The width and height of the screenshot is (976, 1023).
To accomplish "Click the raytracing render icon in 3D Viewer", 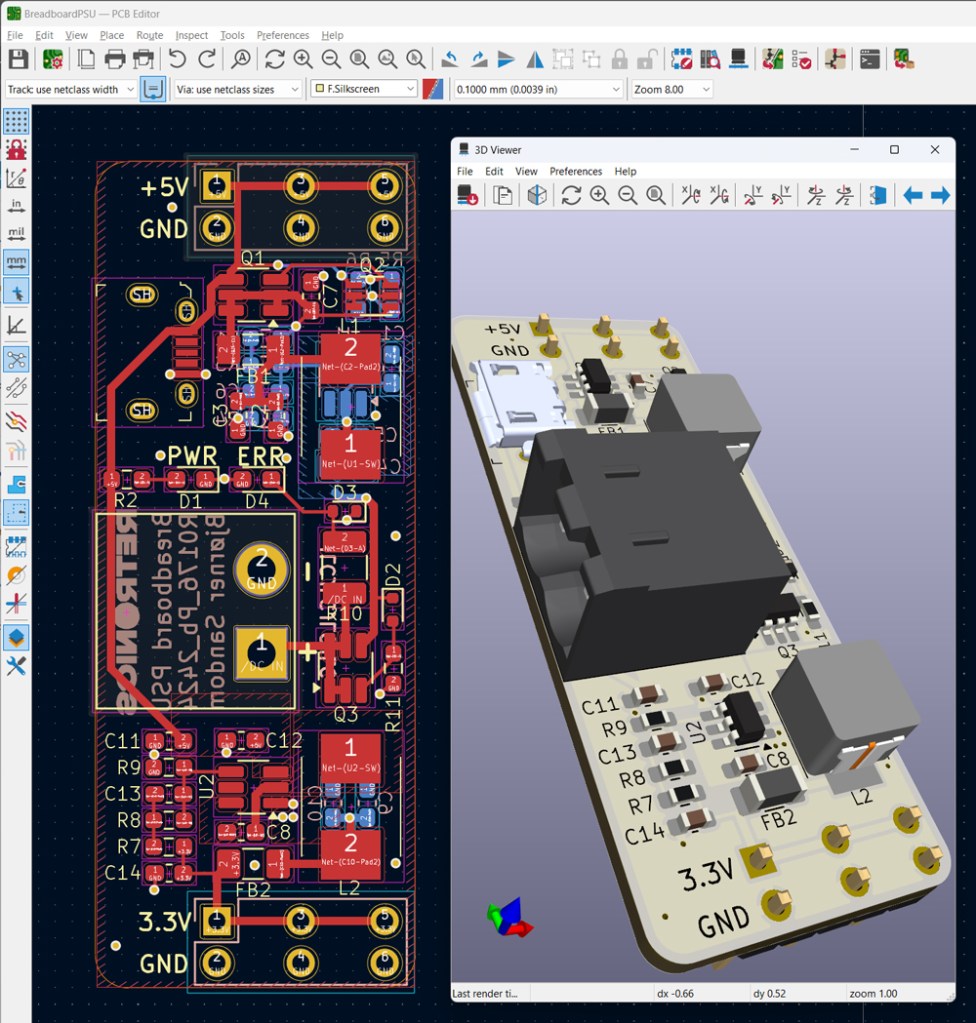I will click(x=537, y=196).
